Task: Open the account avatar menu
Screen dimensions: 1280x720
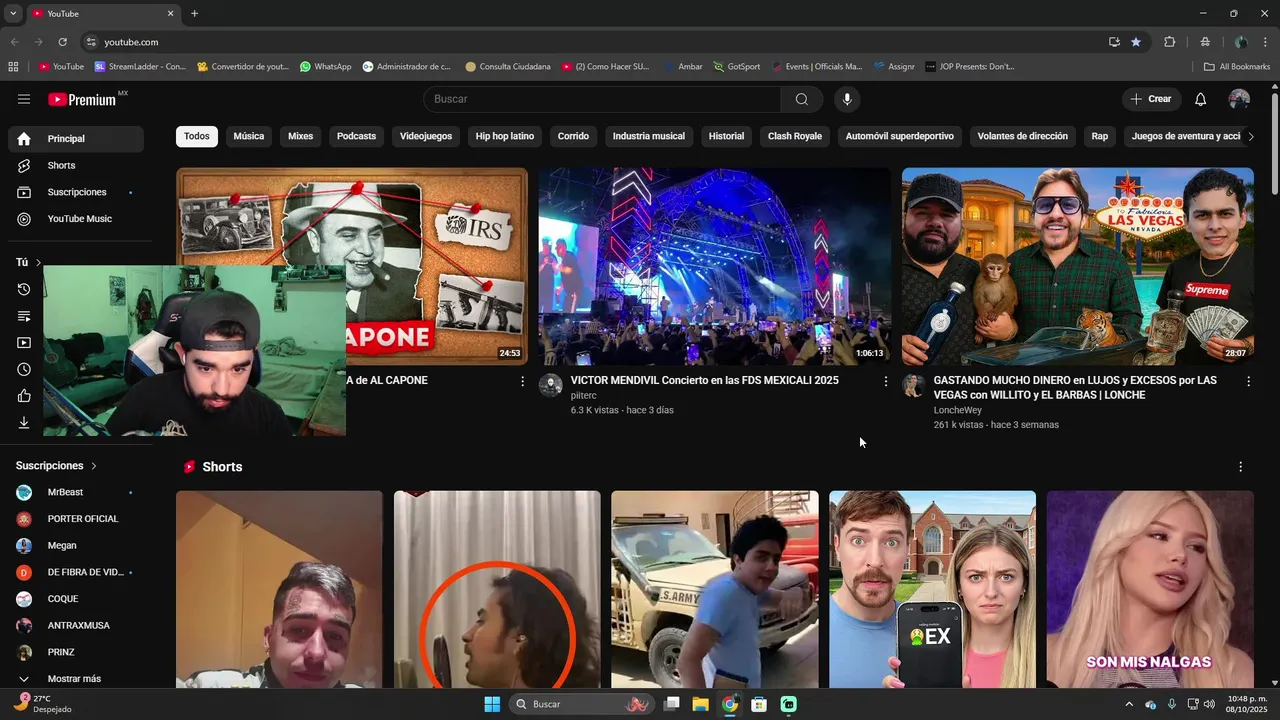Action: click(x=1239, y=99)
